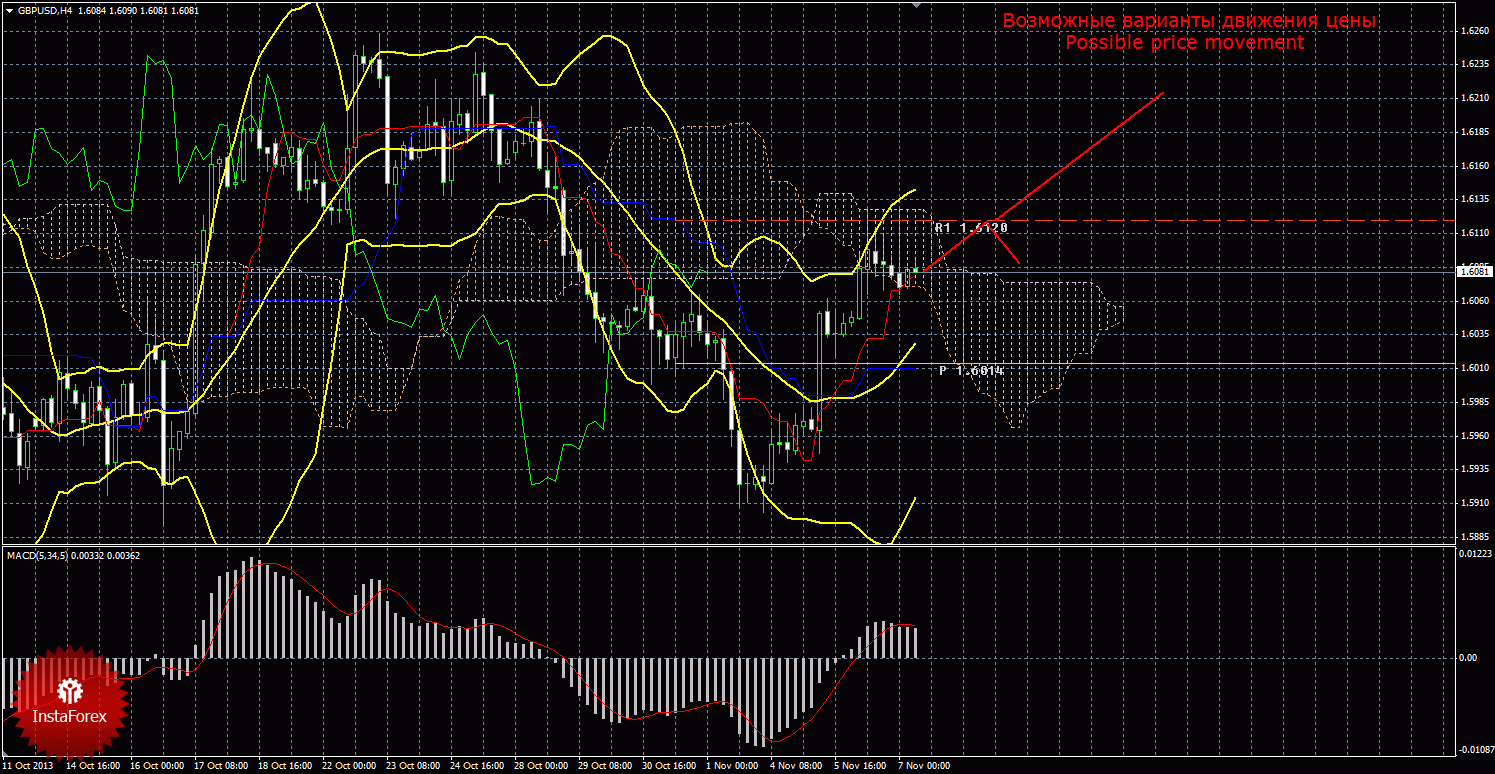1495x774 pixels.
Task: Click the 29 Oct 08:00 time label
Action: [605, 766]
